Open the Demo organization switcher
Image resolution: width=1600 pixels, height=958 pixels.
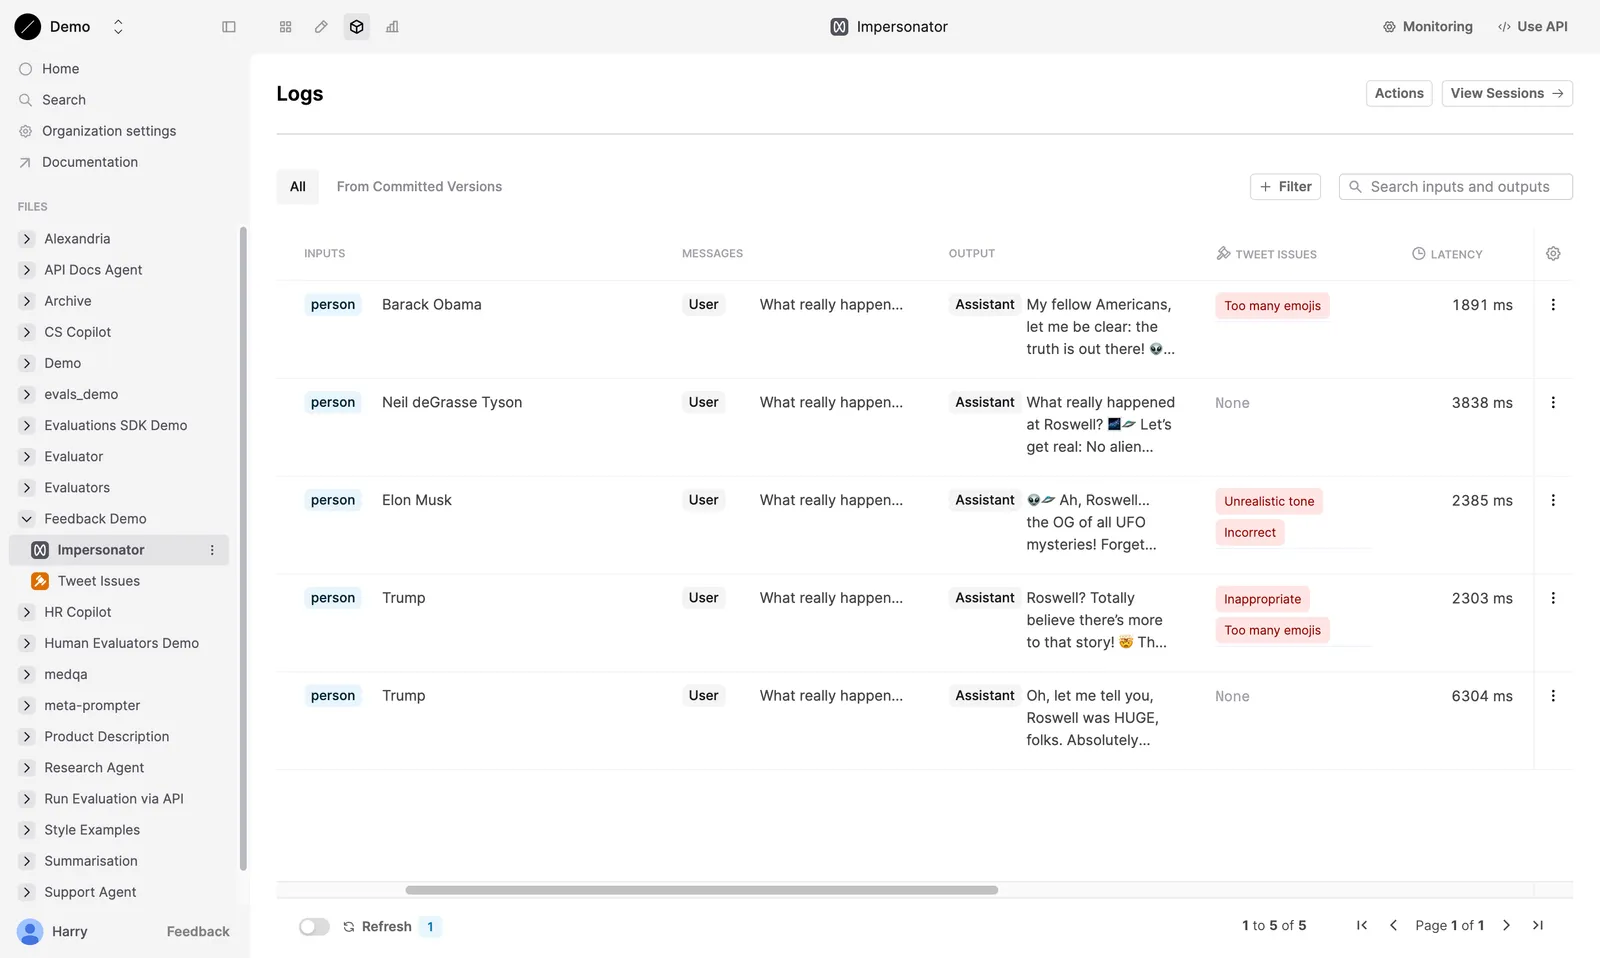pyautogui.click(x=118, y=27)
